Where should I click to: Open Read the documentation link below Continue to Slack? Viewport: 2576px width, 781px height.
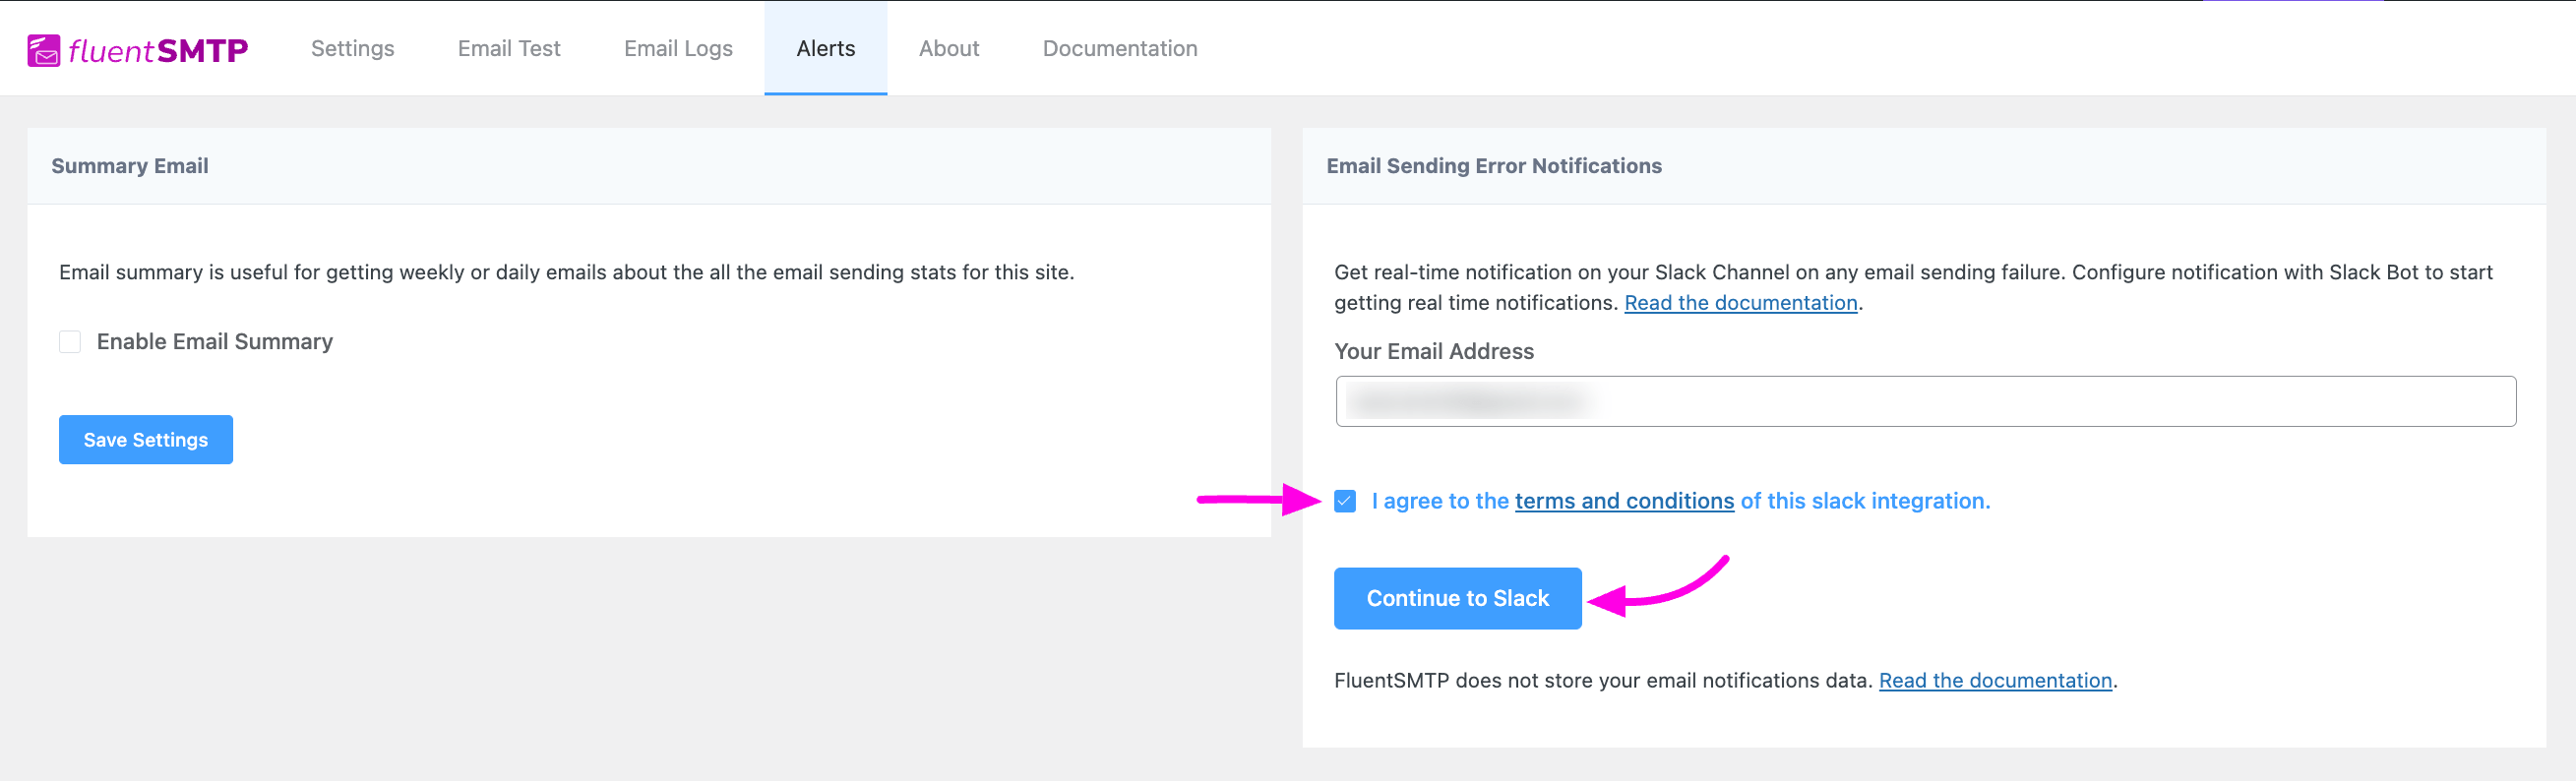point(1995,681)
